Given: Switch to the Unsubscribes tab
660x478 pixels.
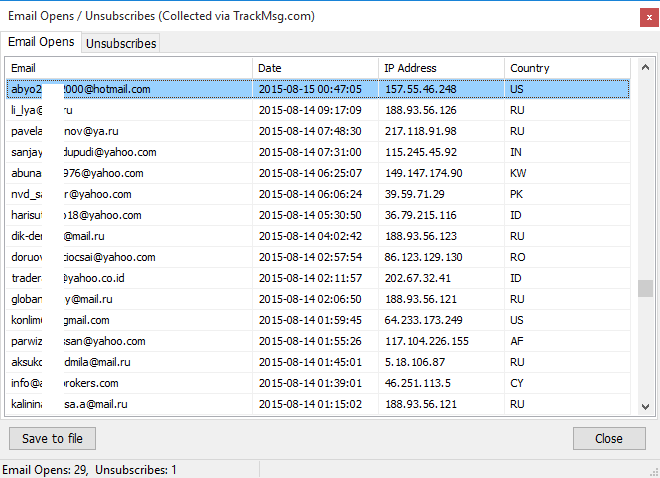Looking at the screenshot, I should pos(121,43).
